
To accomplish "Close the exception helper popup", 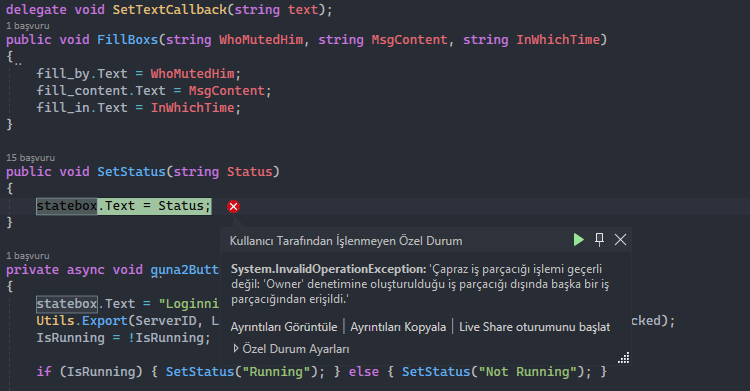I will 620,240.
